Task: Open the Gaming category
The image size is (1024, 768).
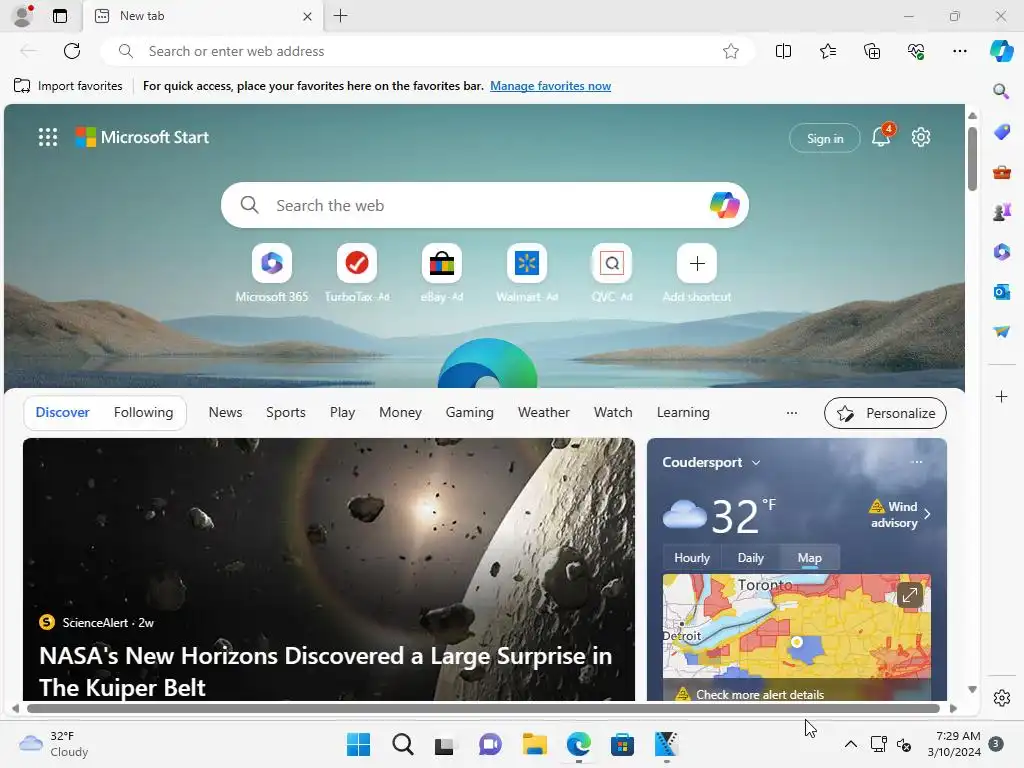Action: [x=470, y=413]
